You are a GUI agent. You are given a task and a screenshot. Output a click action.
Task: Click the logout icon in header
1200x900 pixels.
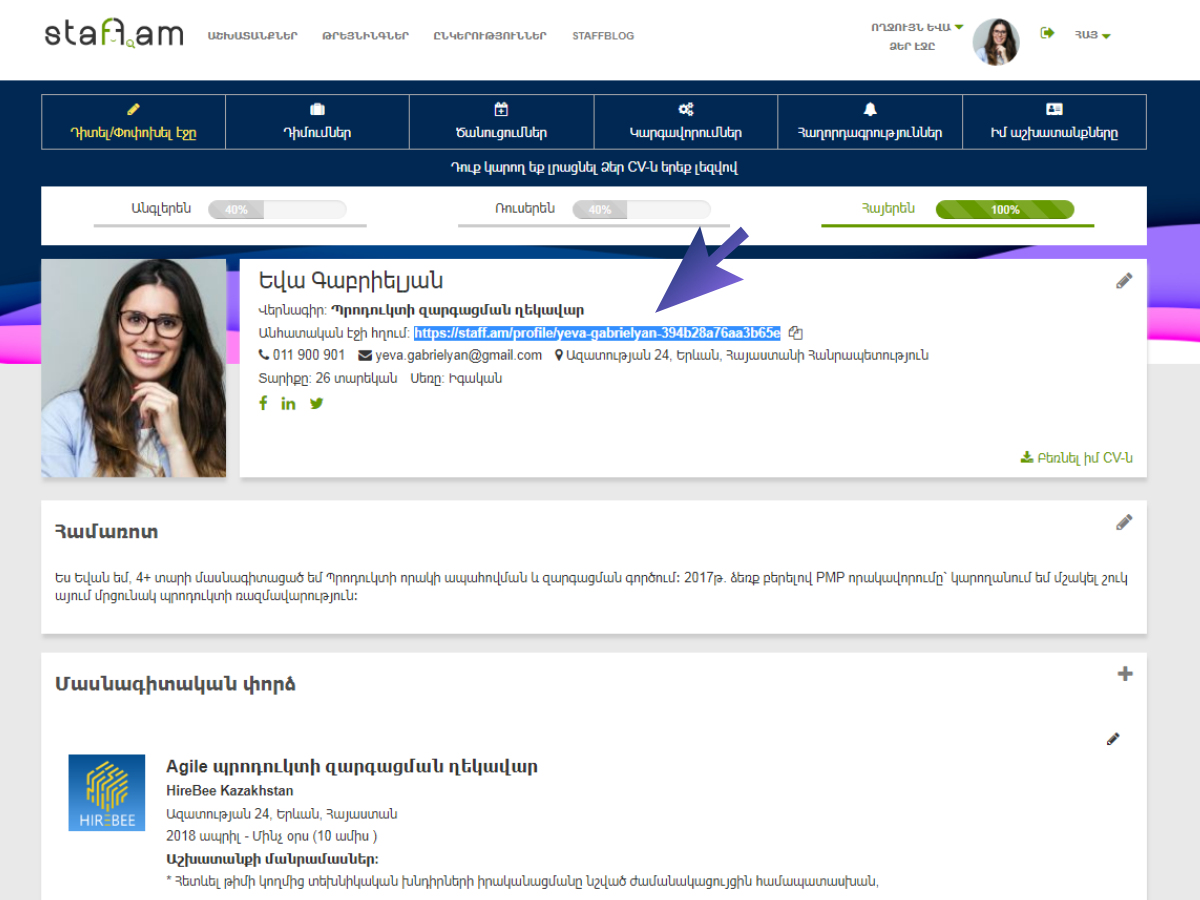point(1047,33)
